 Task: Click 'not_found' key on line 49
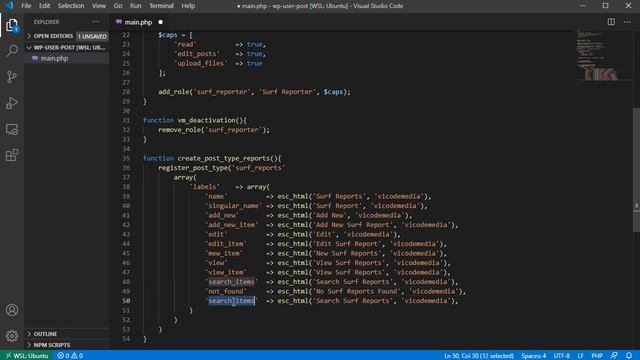point(226,291)
